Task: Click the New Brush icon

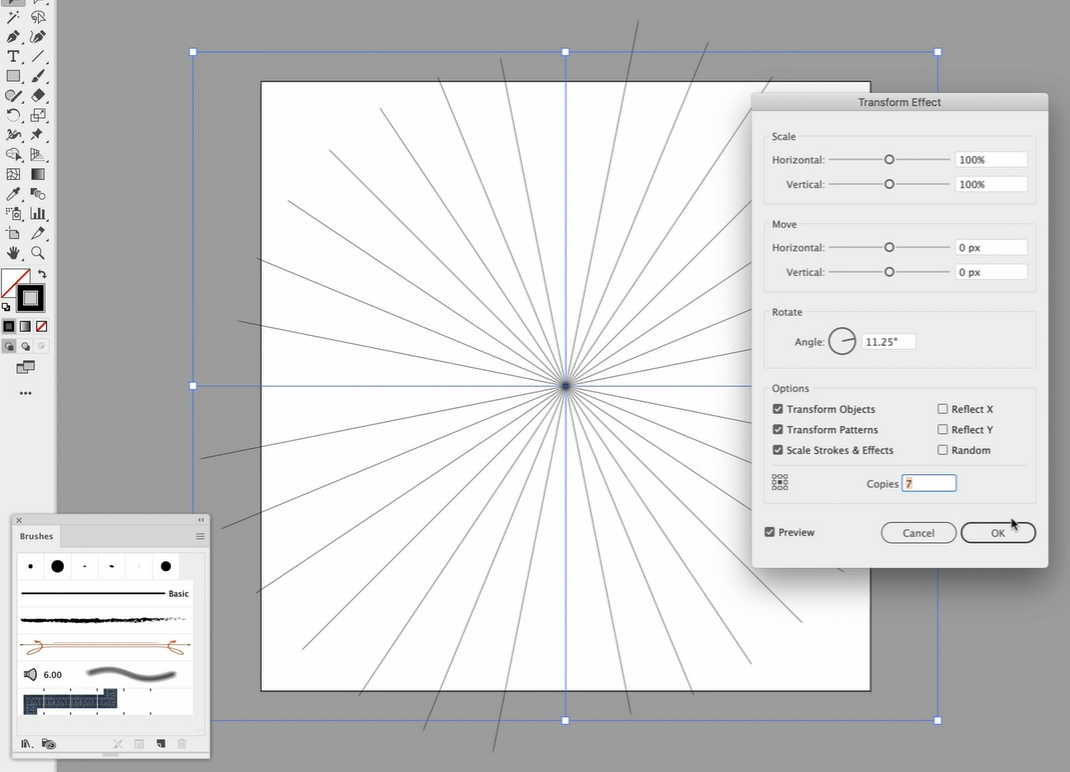Action: coord(160,744)
